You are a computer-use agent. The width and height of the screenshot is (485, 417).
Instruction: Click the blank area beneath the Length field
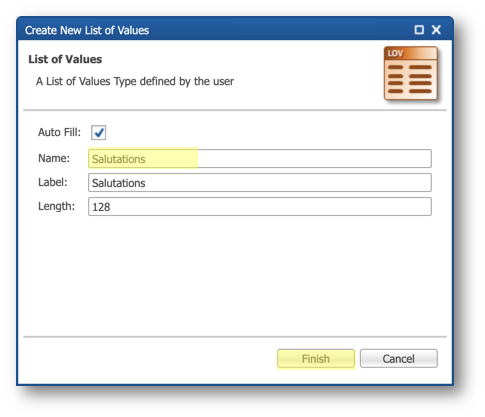(x=235, y=276)
